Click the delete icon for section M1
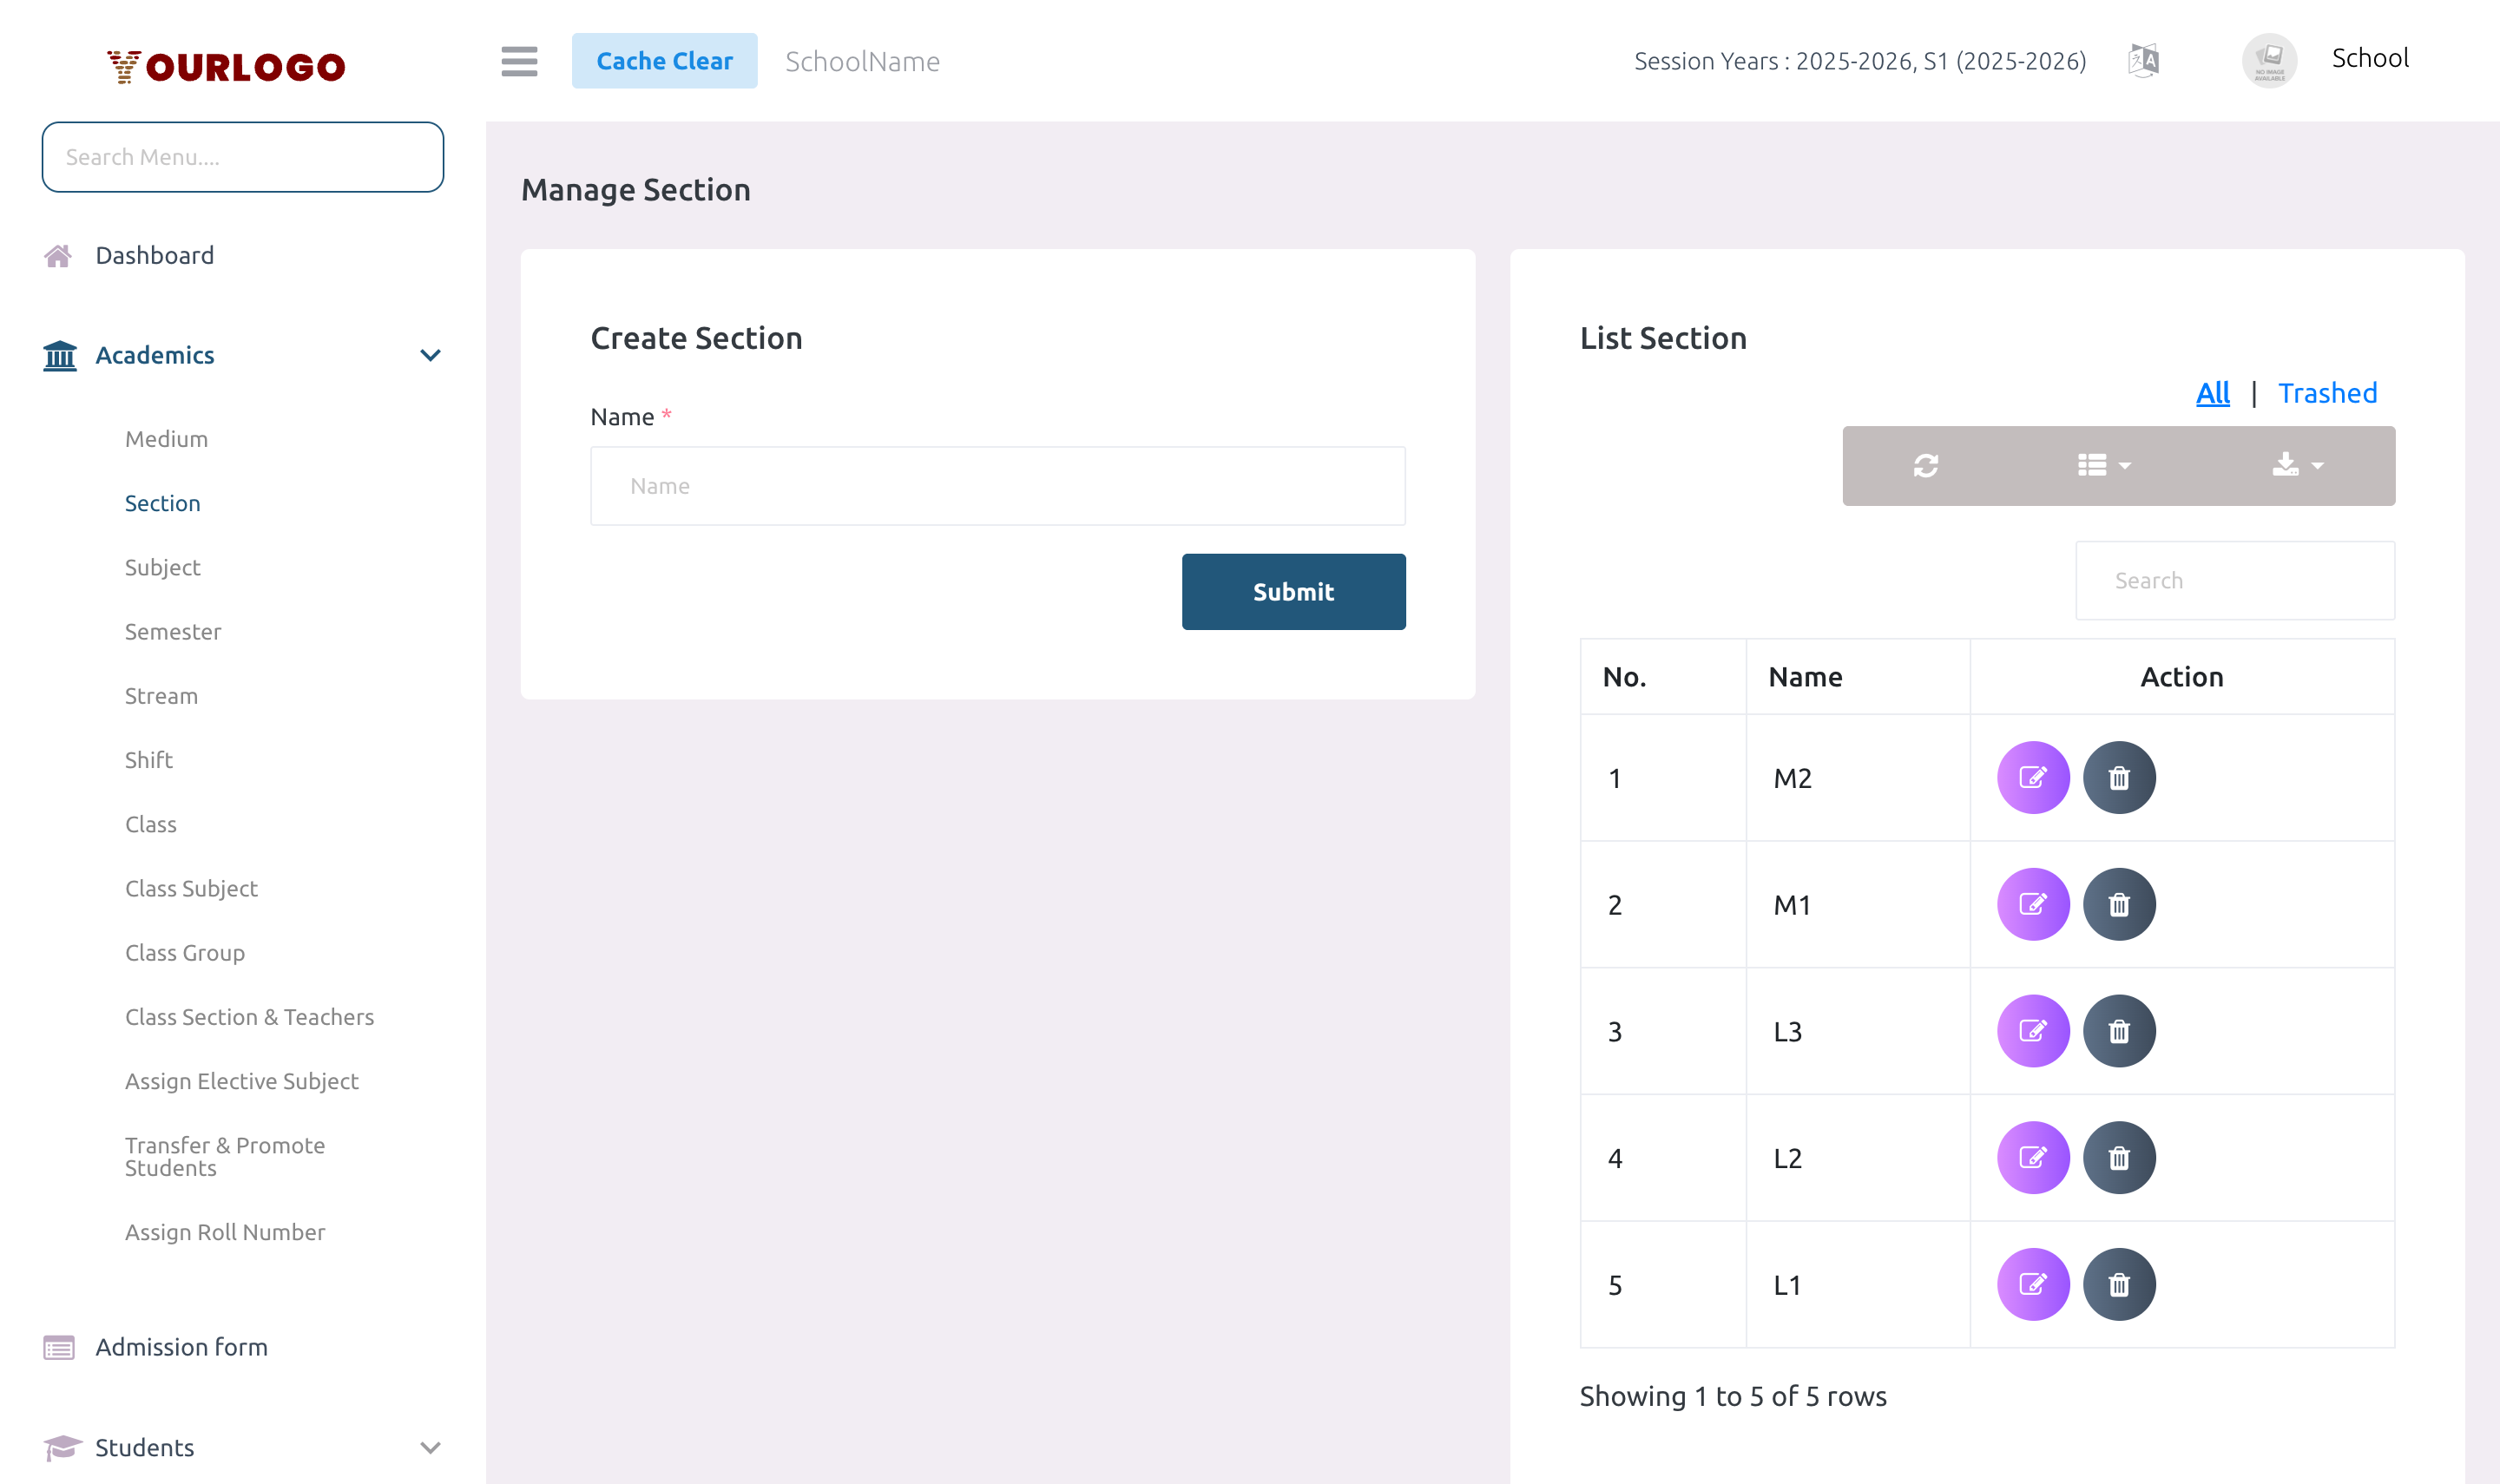 [x=2119, y=904]
